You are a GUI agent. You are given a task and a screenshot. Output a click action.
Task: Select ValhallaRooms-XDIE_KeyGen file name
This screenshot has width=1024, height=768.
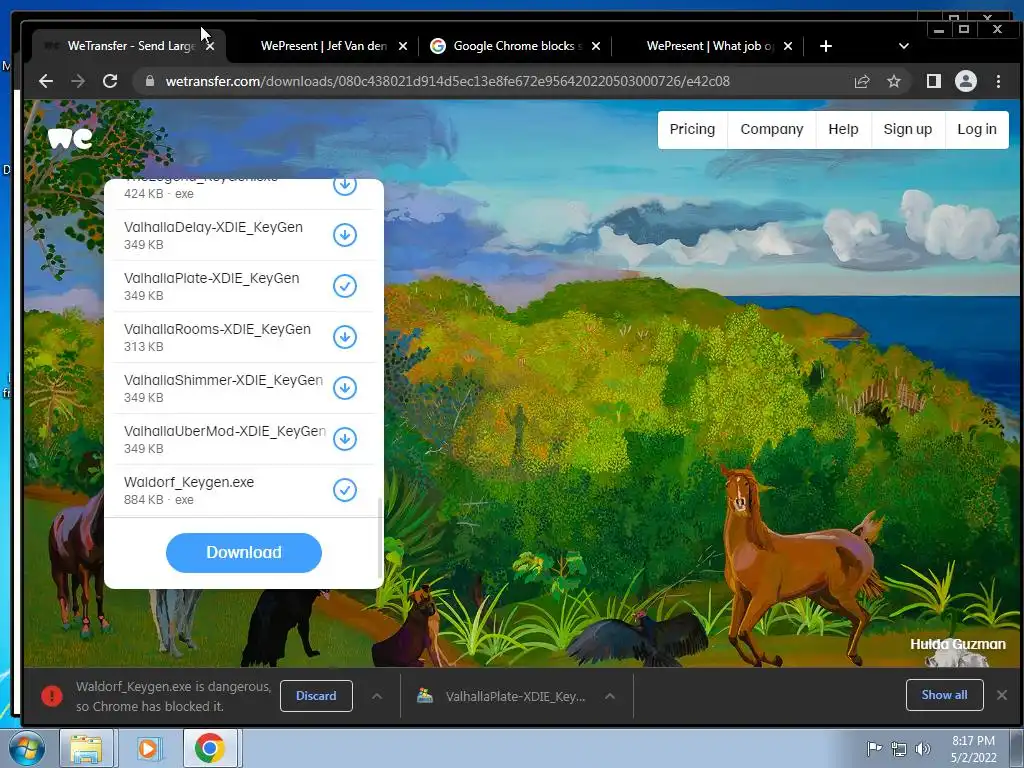pos(217,329)
